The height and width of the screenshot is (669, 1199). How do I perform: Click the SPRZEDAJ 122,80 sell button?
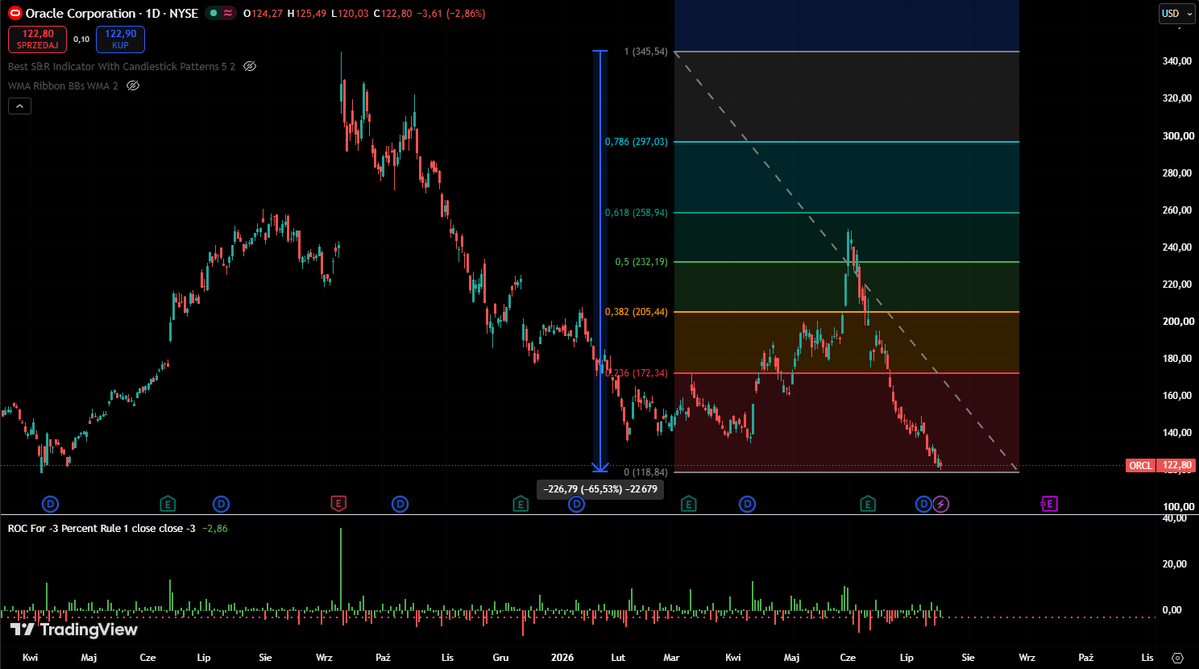tap(37, 39)
